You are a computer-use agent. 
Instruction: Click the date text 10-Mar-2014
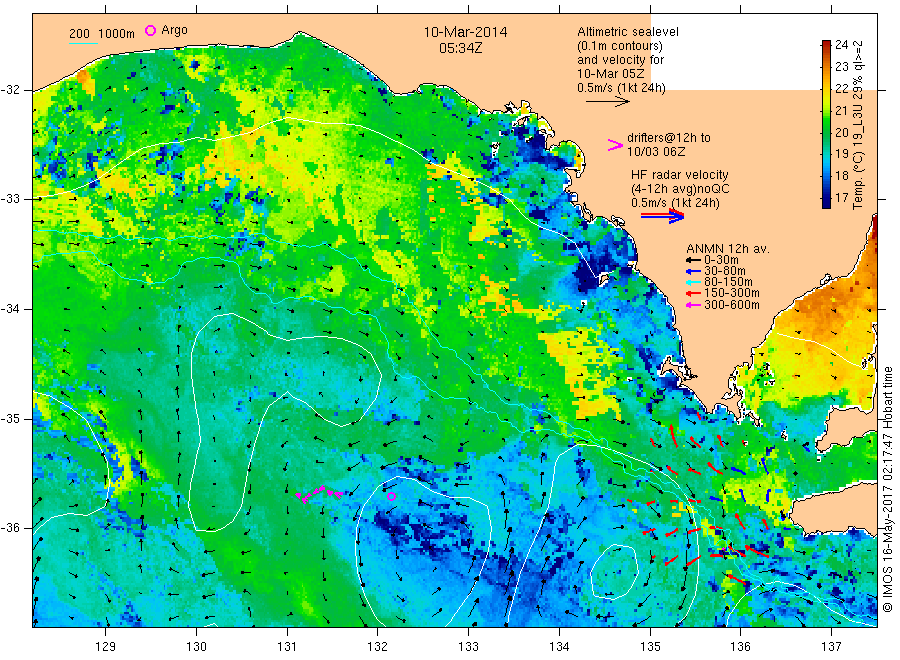pyautogui.click(x=465, y=32)
